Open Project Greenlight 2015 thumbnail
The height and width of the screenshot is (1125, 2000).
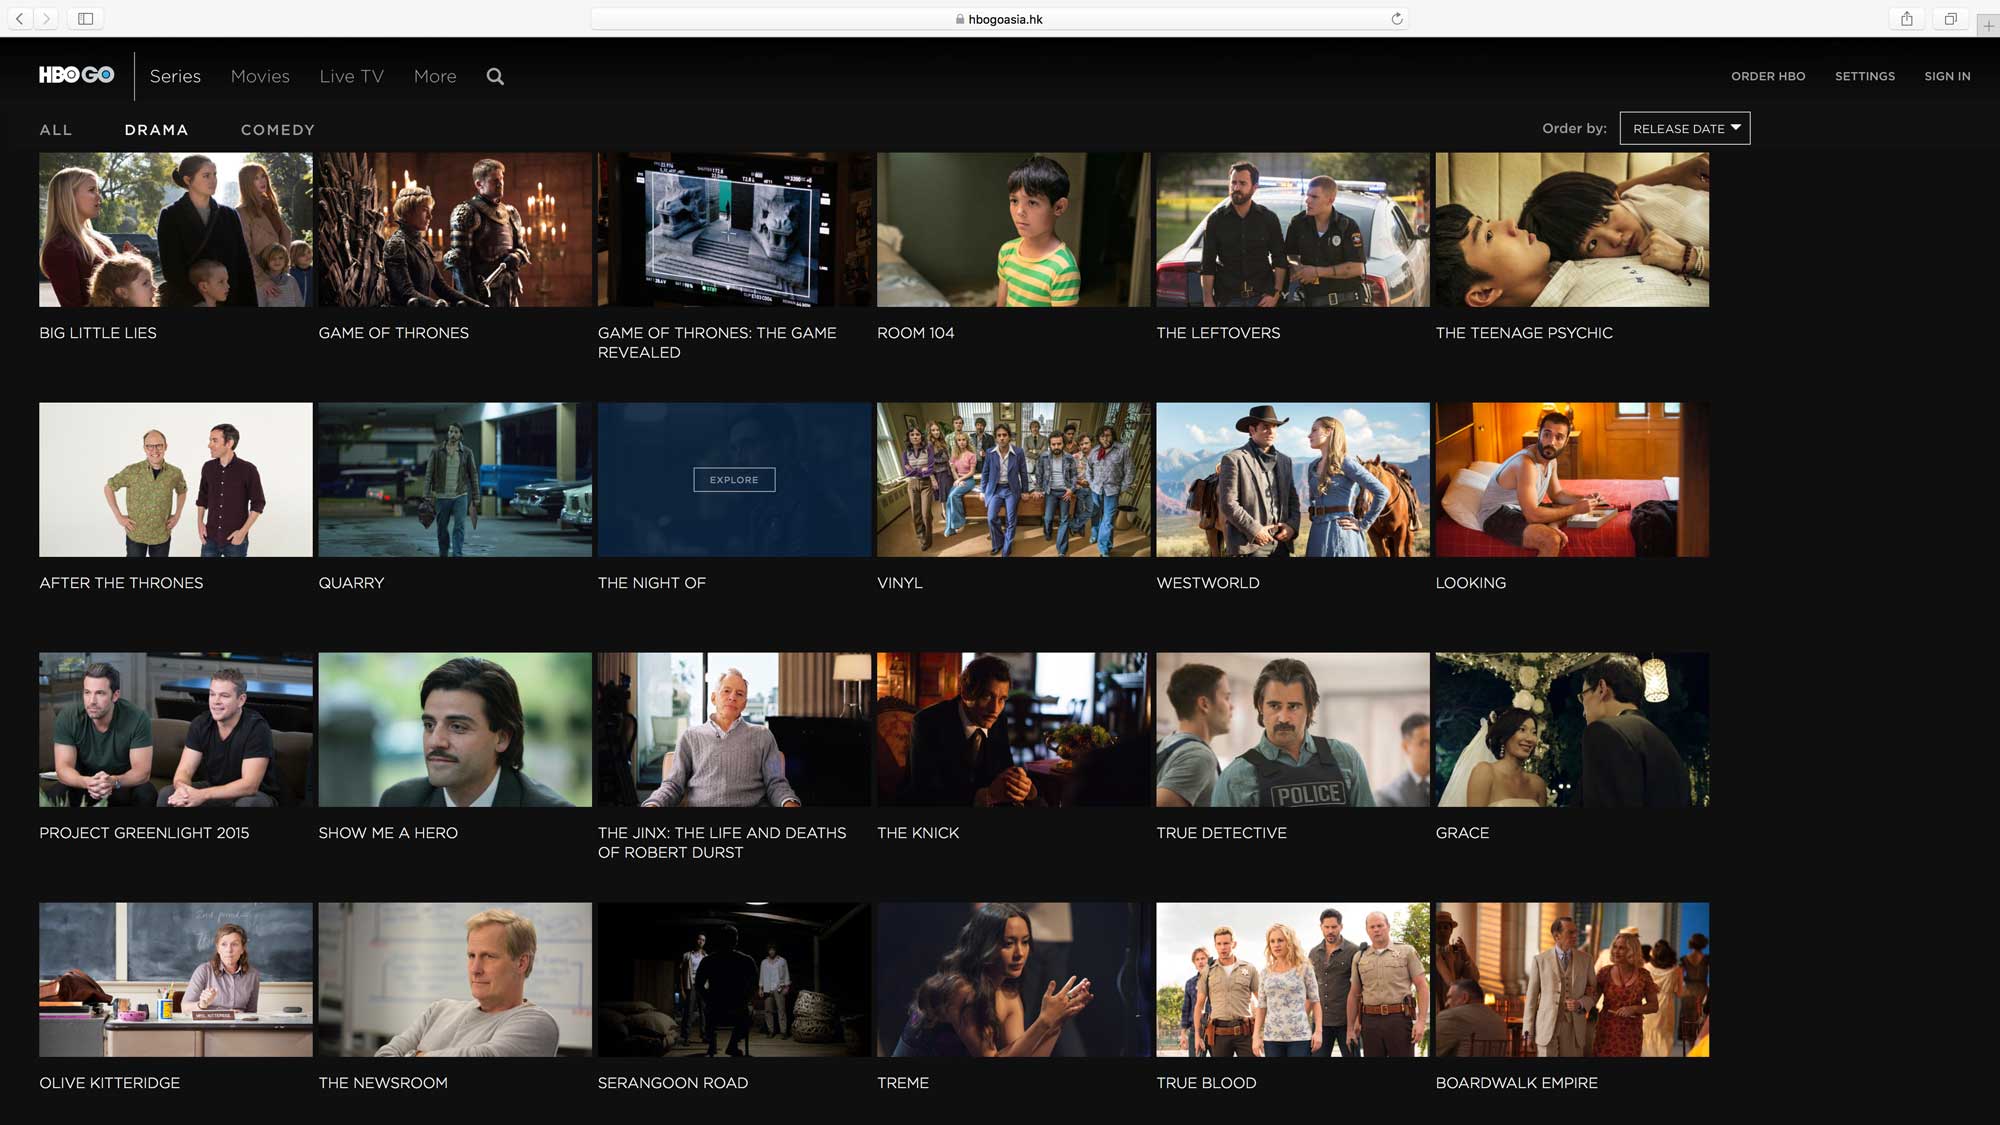[176, 730]
